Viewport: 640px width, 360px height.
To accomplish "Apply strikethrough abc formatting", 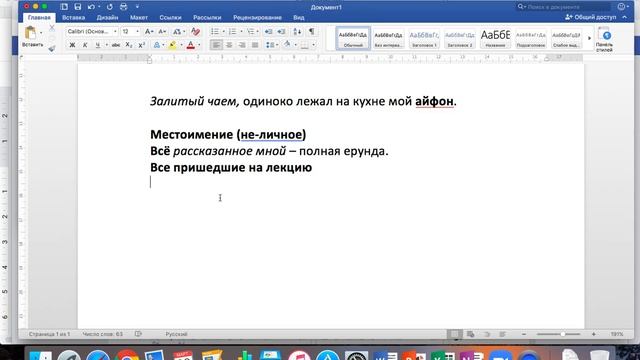I will coord(116,45).
